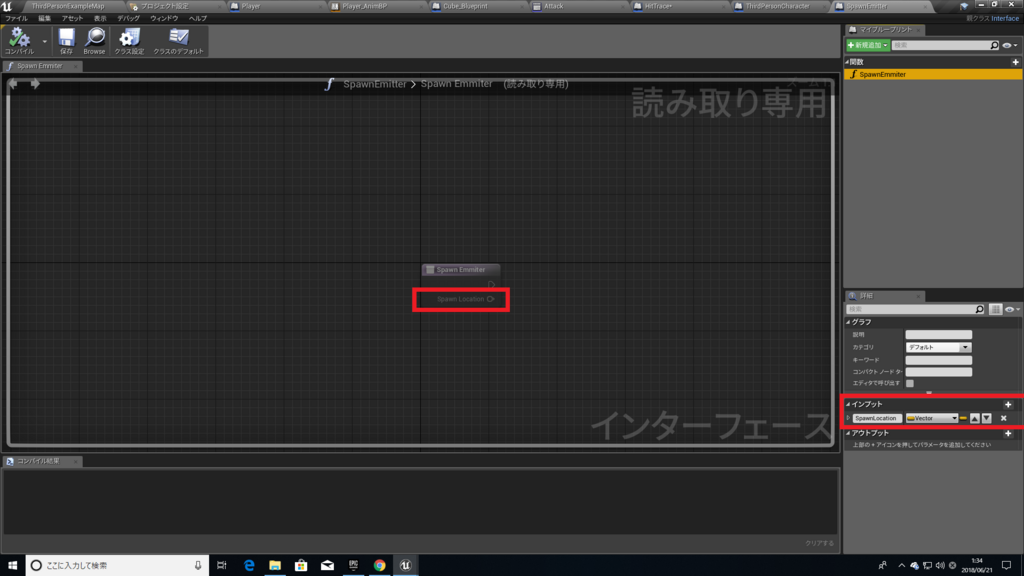The height and width of the screenshot is (576, 1024).
Task: Add a new function with the 関数 plus icon
Action: [x=1016, y=61]
